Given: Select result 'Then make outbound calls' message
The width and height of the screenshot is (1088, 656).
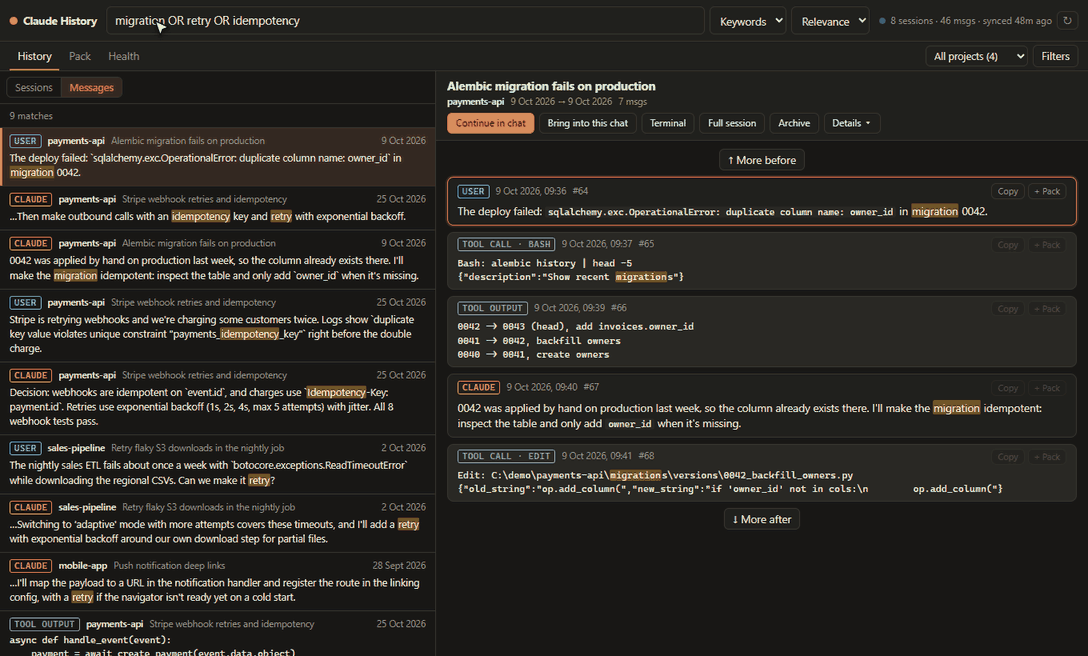Looking at the screenshot, I should [x=218, y=208].
